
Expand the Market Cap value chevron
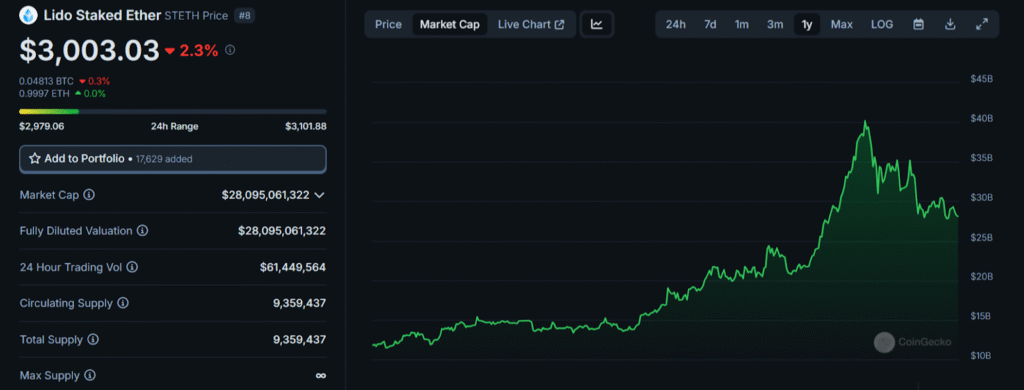319,195
